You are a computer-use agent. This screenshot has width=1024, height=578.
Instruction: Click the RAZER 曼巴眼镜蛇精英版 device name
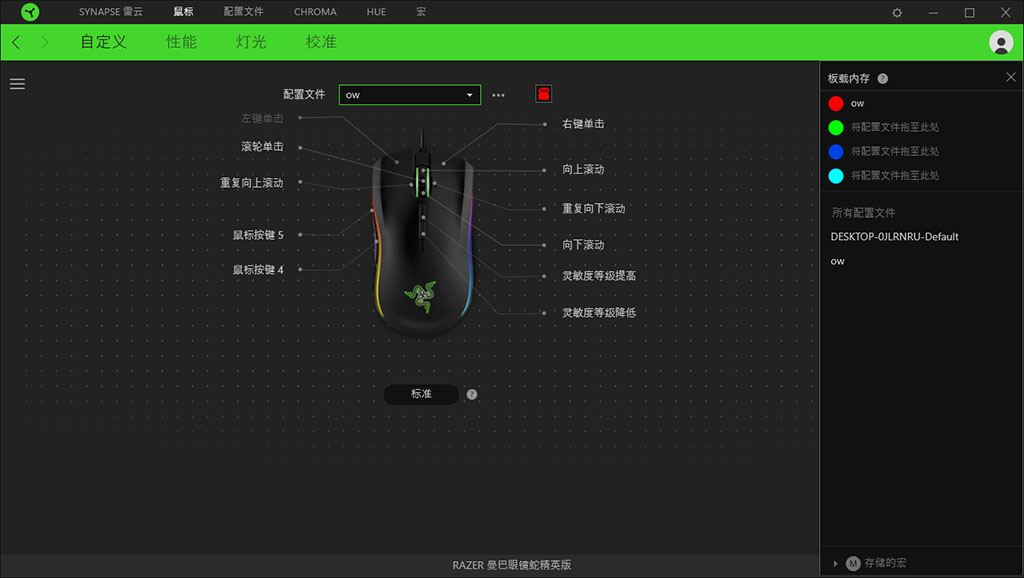[x=512, y=565]
